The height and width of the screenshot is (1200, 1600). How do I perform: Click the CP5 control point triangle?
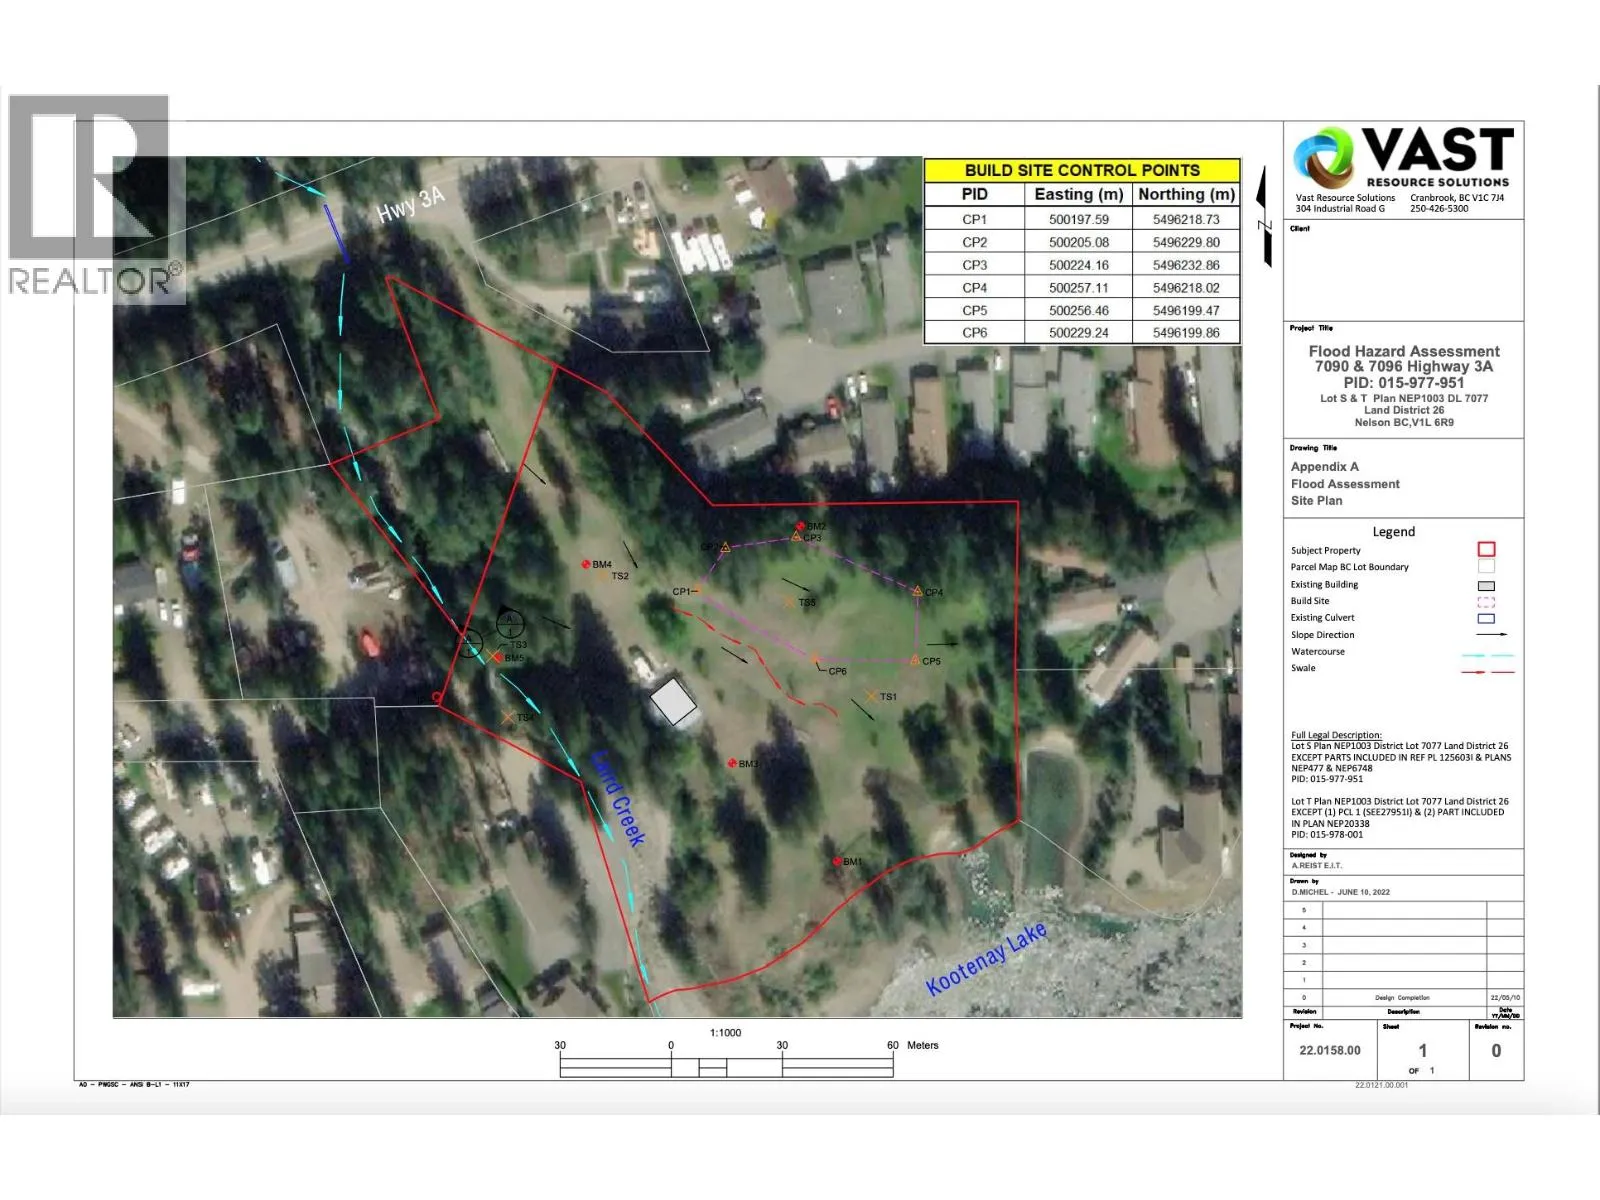915,660
